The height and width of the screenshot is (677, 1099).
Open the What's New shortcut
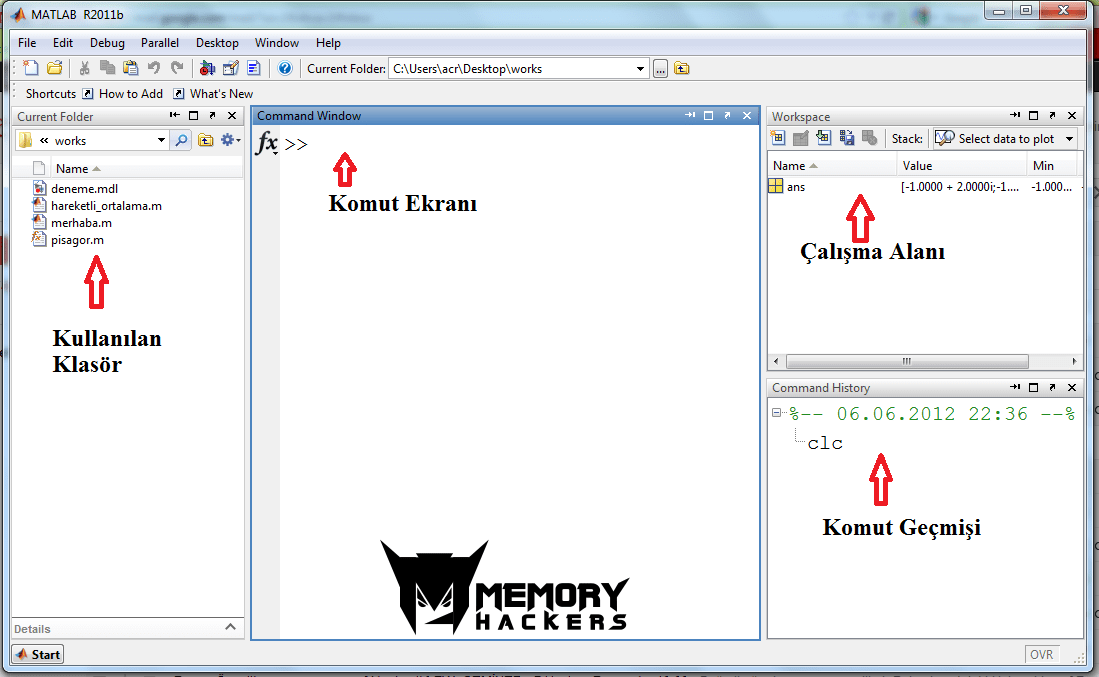214,93
